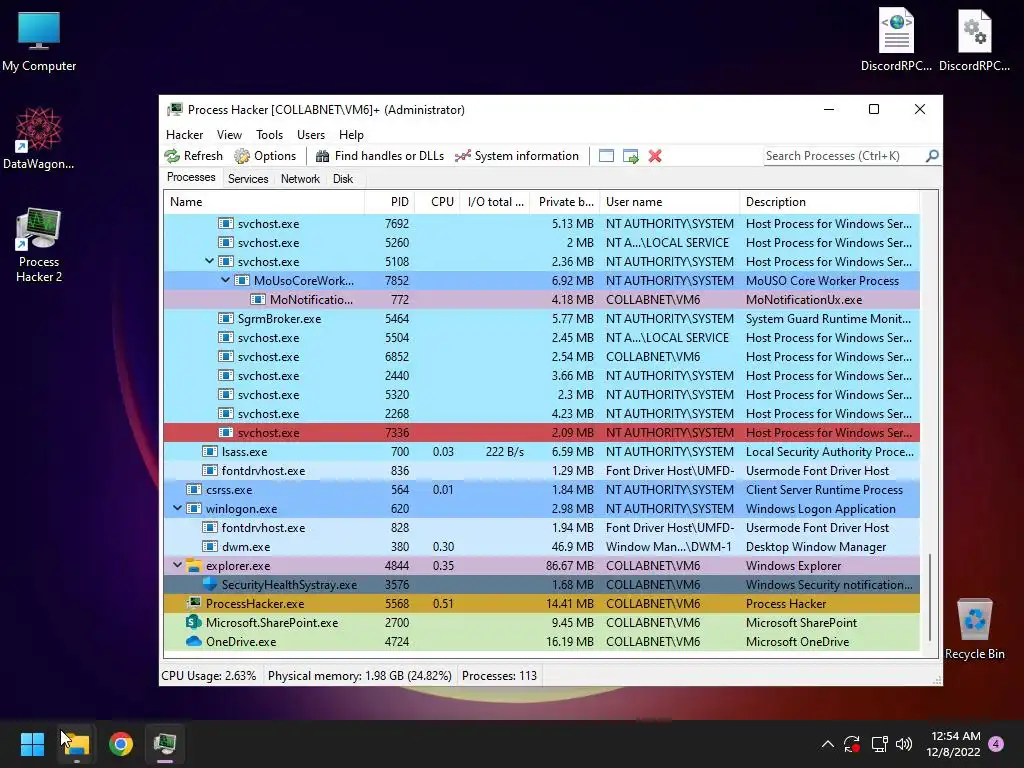Click the red X kill window icon
Image resolution: width=1024 pixels, height=768 pixels.
click(x=654, y=156)
